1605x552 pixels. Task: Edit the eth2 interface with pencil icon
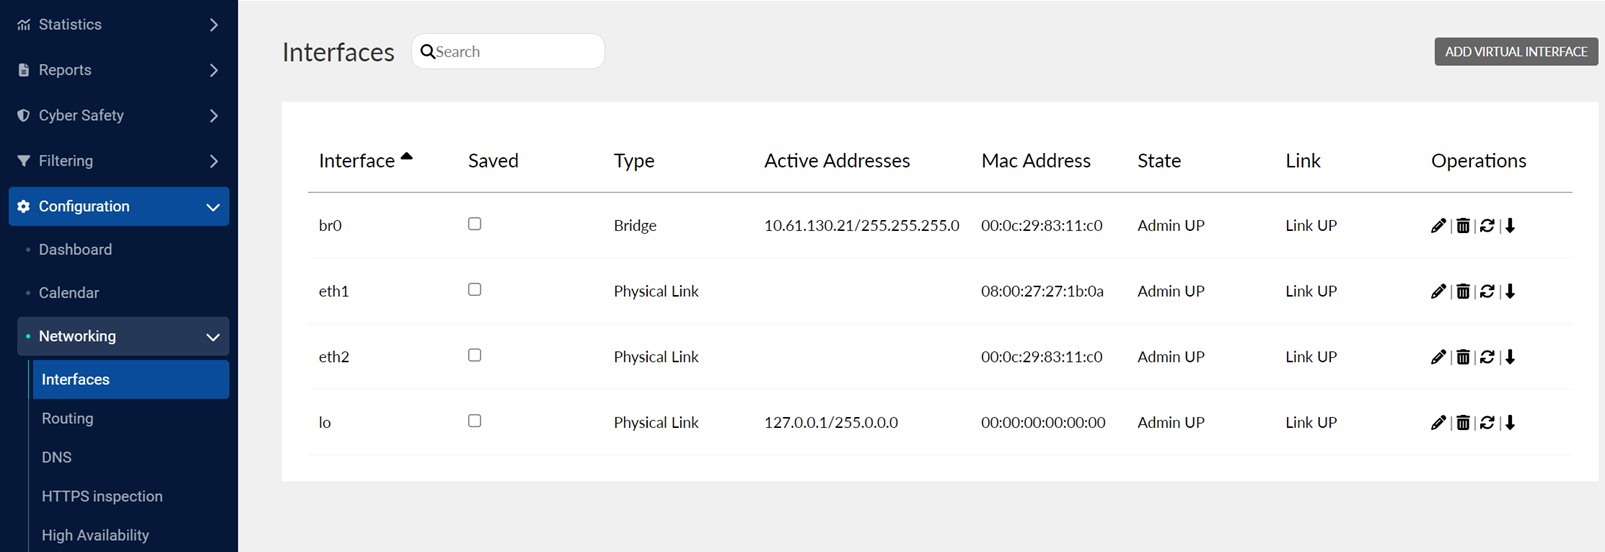(1438, 357)
